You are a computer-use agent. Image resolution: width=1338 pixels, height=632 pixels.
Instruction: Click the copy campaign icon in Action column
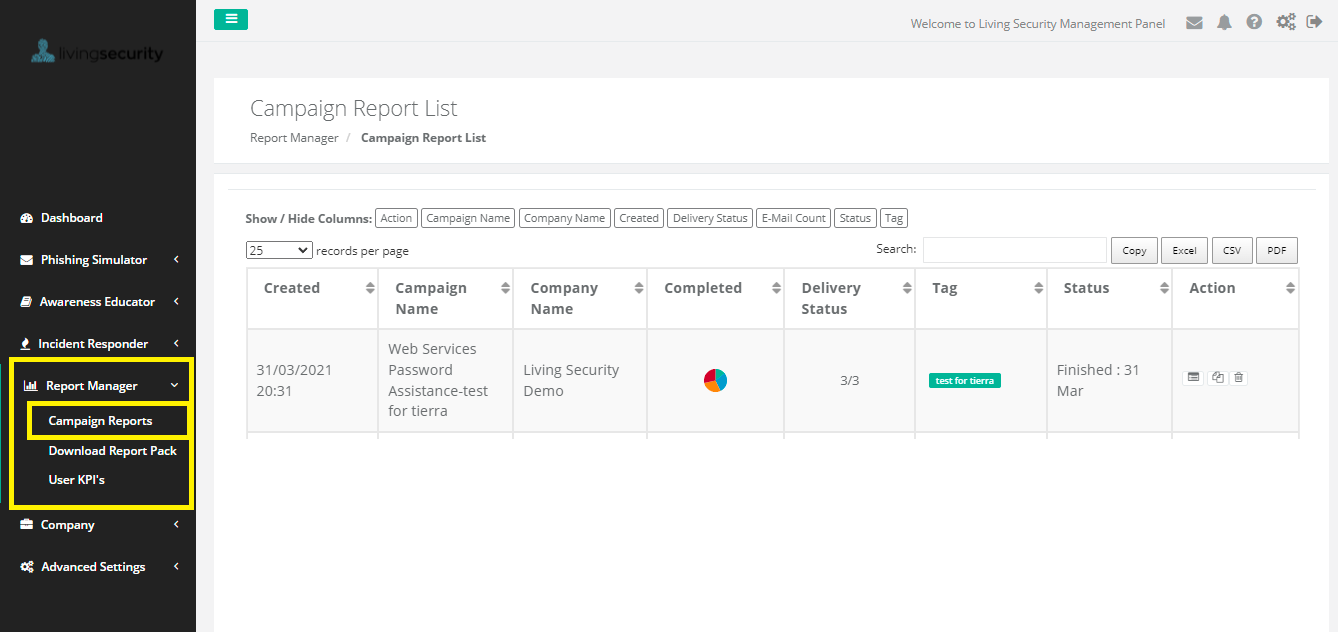(x=1217, y=377)
